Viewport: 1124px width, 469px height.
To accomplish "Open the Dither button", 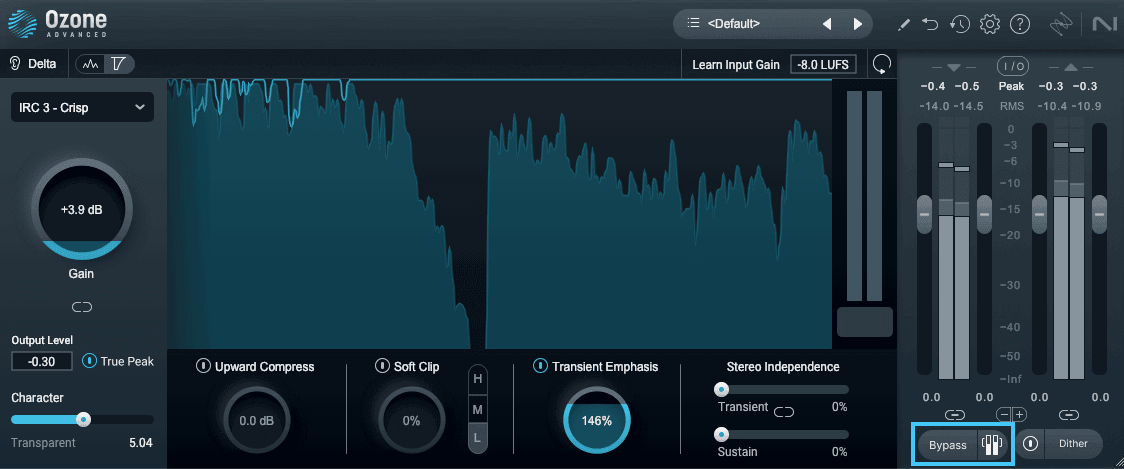I will tap(1073, 444).
